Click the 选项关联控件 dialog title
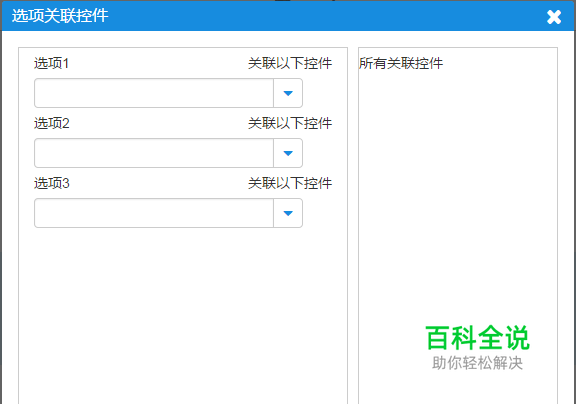 [x=60, y=16]
